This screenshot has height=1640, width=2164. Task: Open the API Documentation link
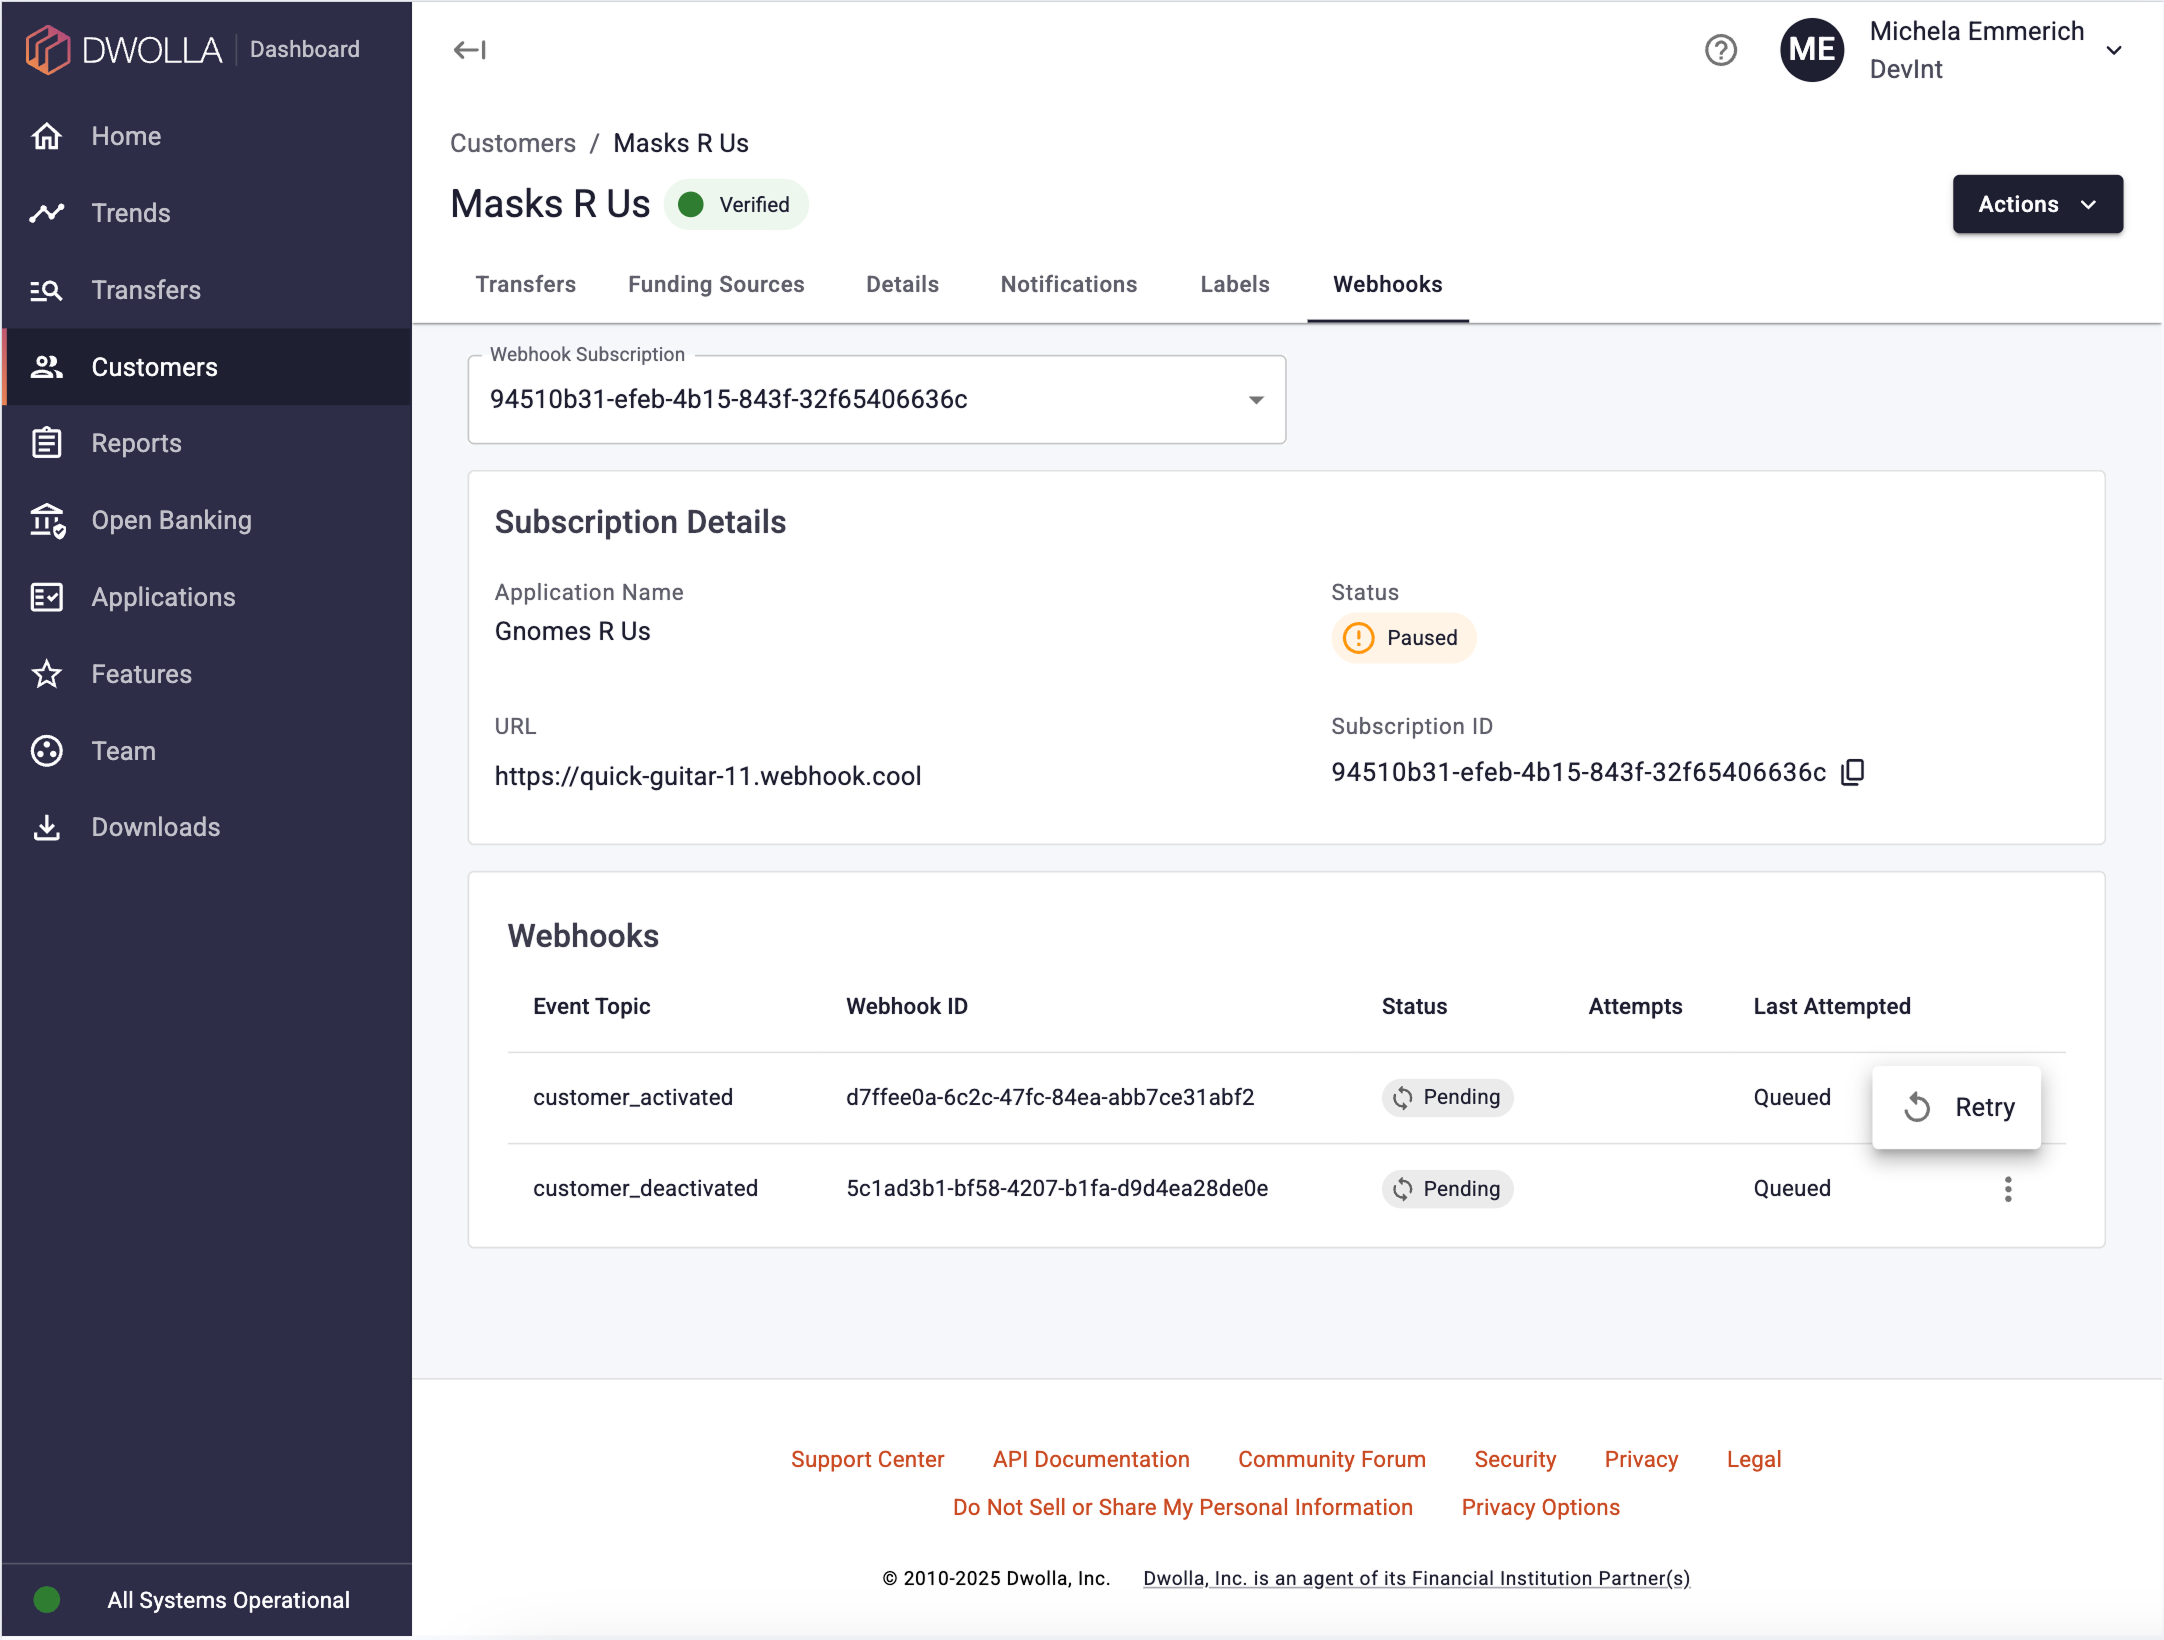tap(1091, 1459)
